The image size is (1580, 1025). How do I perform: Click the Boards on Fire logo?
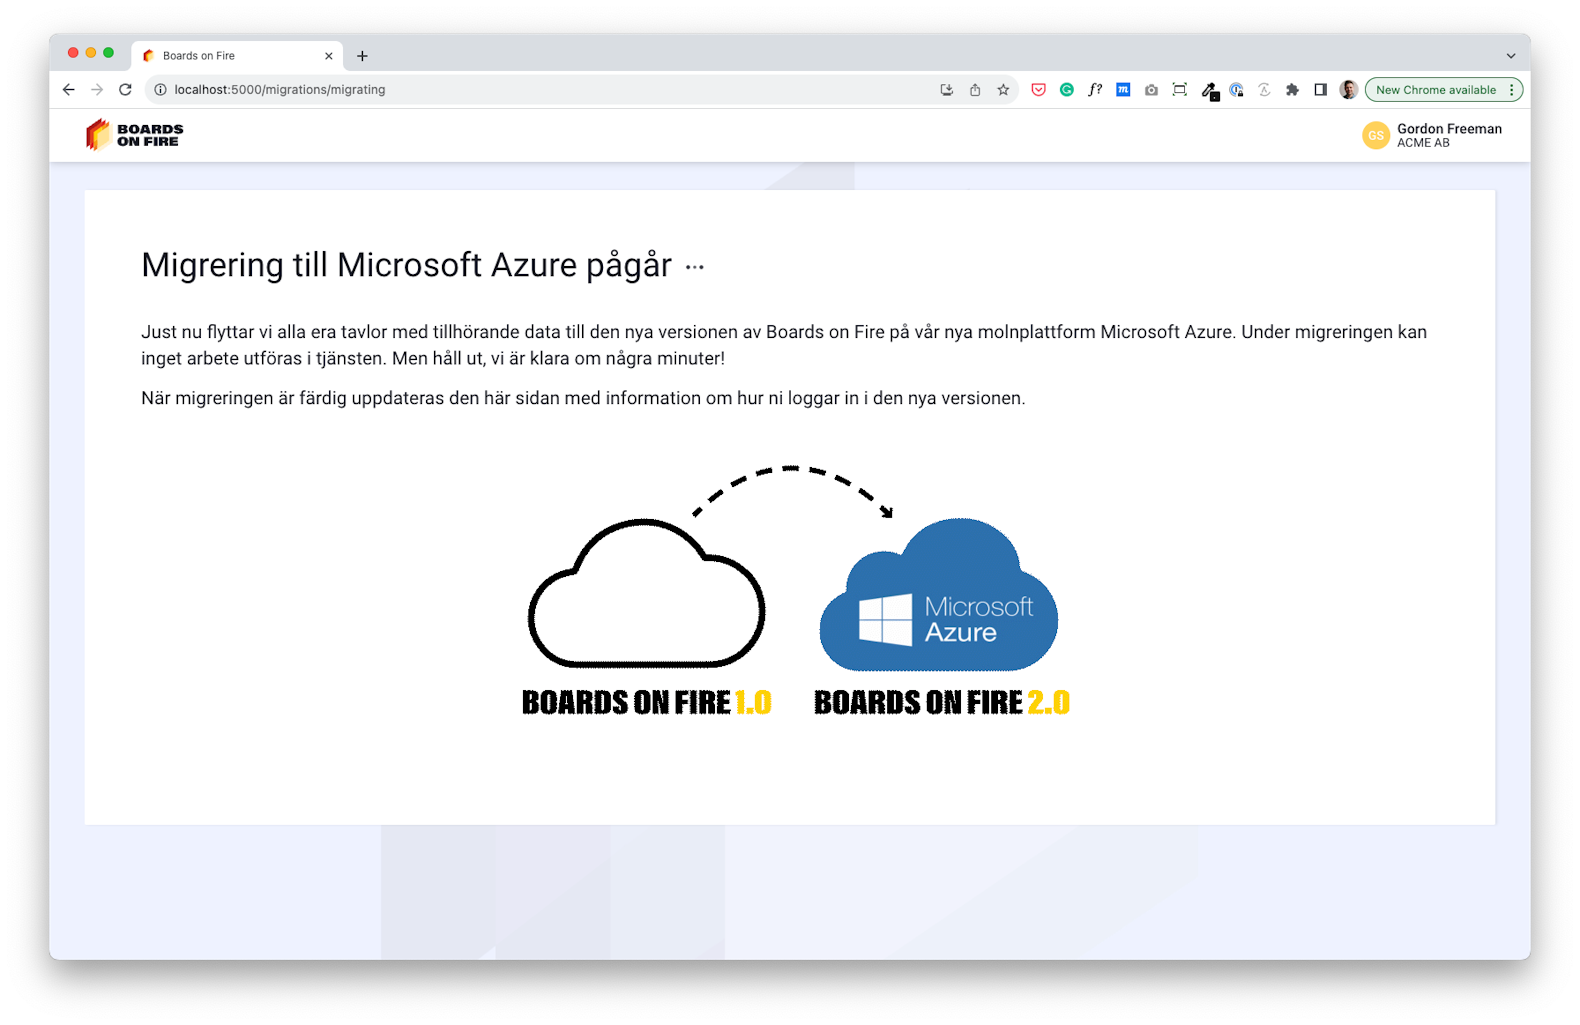point(135,135)
